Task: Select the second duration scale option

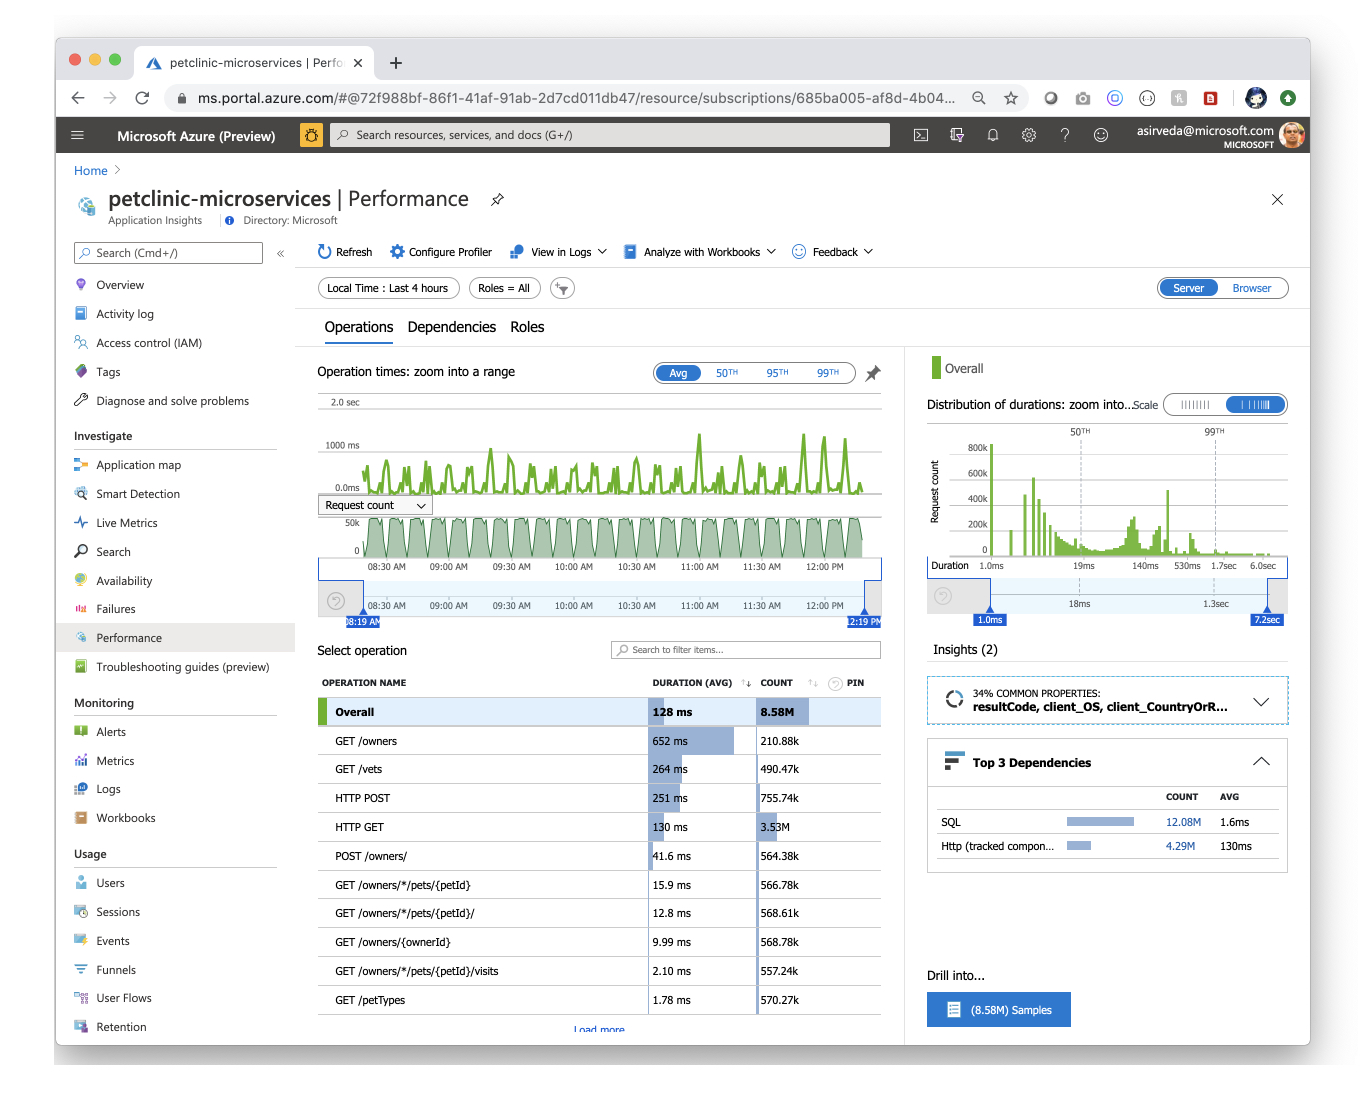Action: pyautogui.click(x=1256, y=405)
